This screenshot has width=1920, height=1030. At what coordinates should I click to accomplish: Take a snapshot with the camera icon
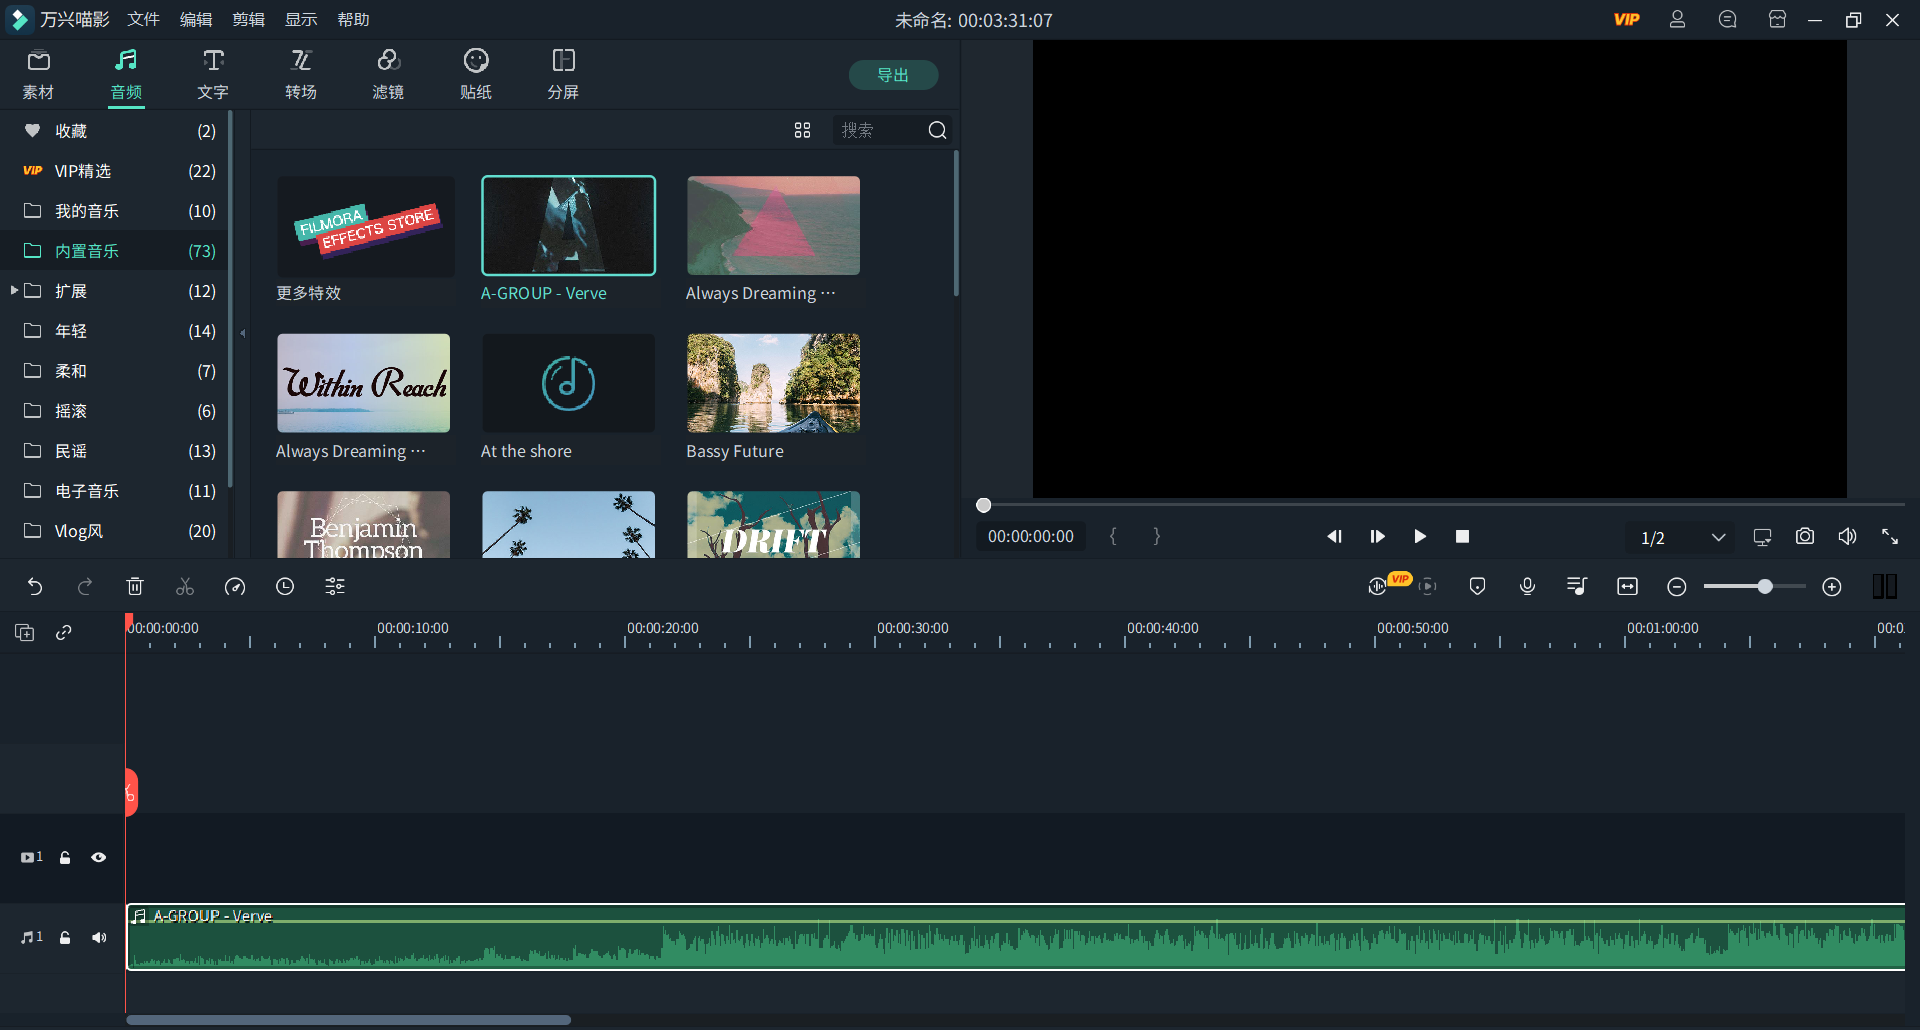(1804, 537)
